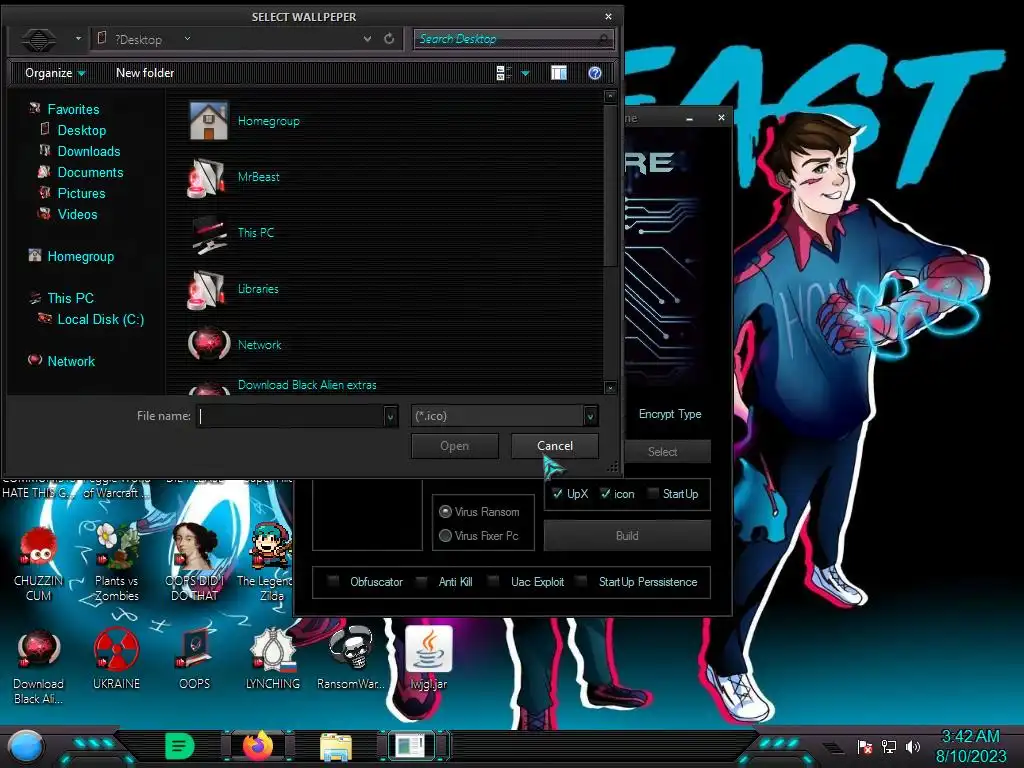This screenshot has height=768, width=1024.
Task: Open OOPS desktop icon
Action: [195, 660]
